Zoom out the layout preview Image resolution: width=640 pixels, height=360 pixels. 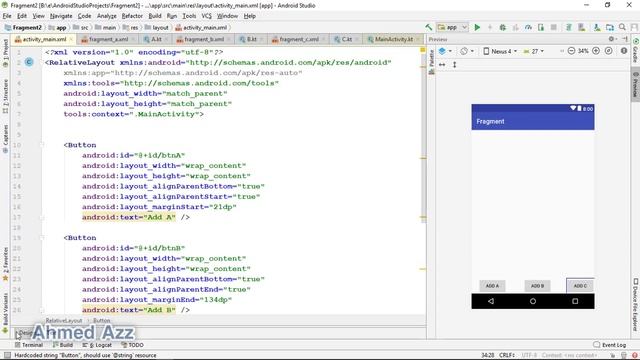click(571, 51)
